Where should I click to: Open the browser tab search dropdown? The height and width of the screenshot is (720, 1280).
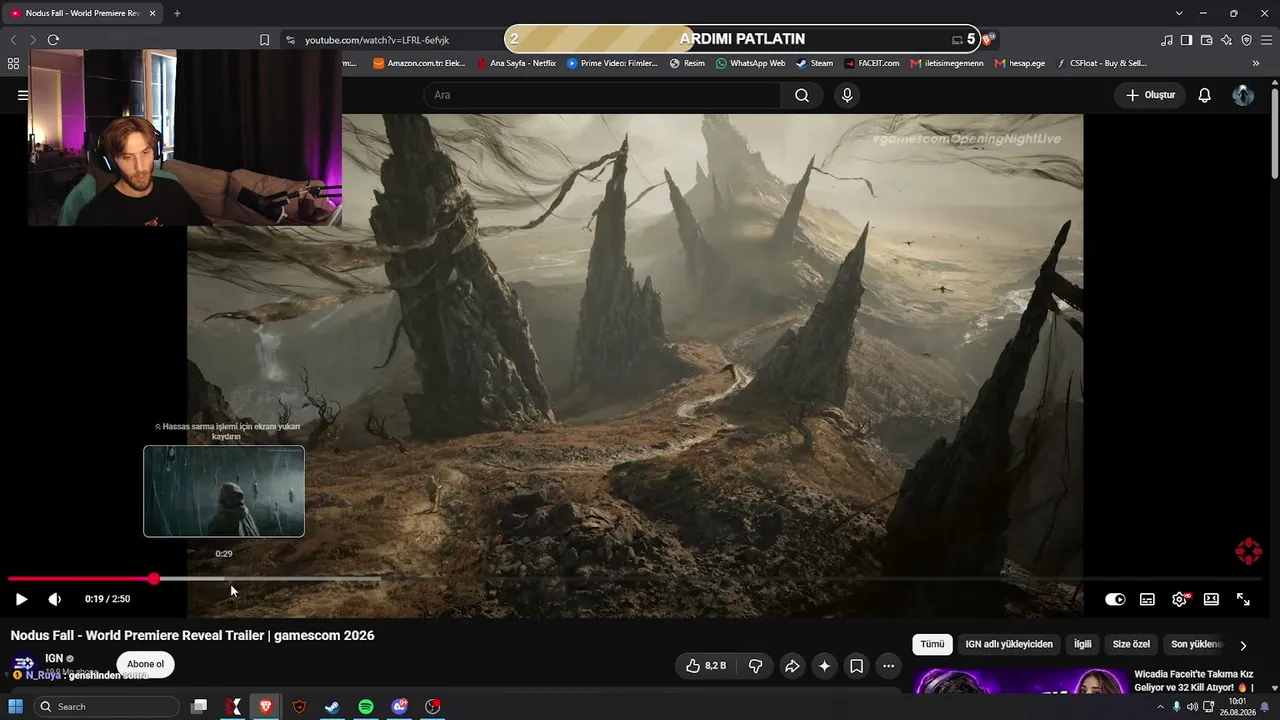click(x=1179, y=13)
